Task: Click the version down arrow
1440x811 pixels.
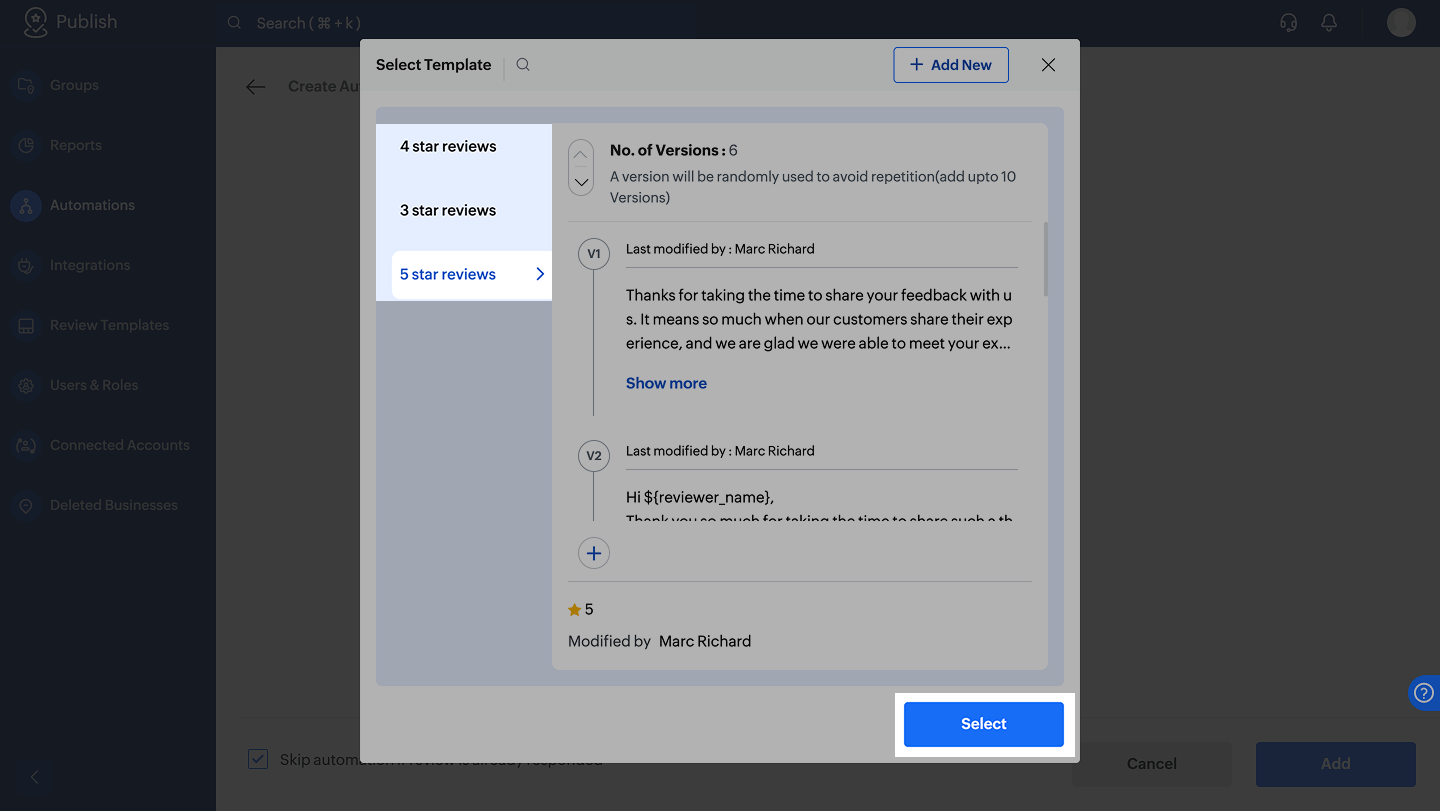Action: click(581, 182)
